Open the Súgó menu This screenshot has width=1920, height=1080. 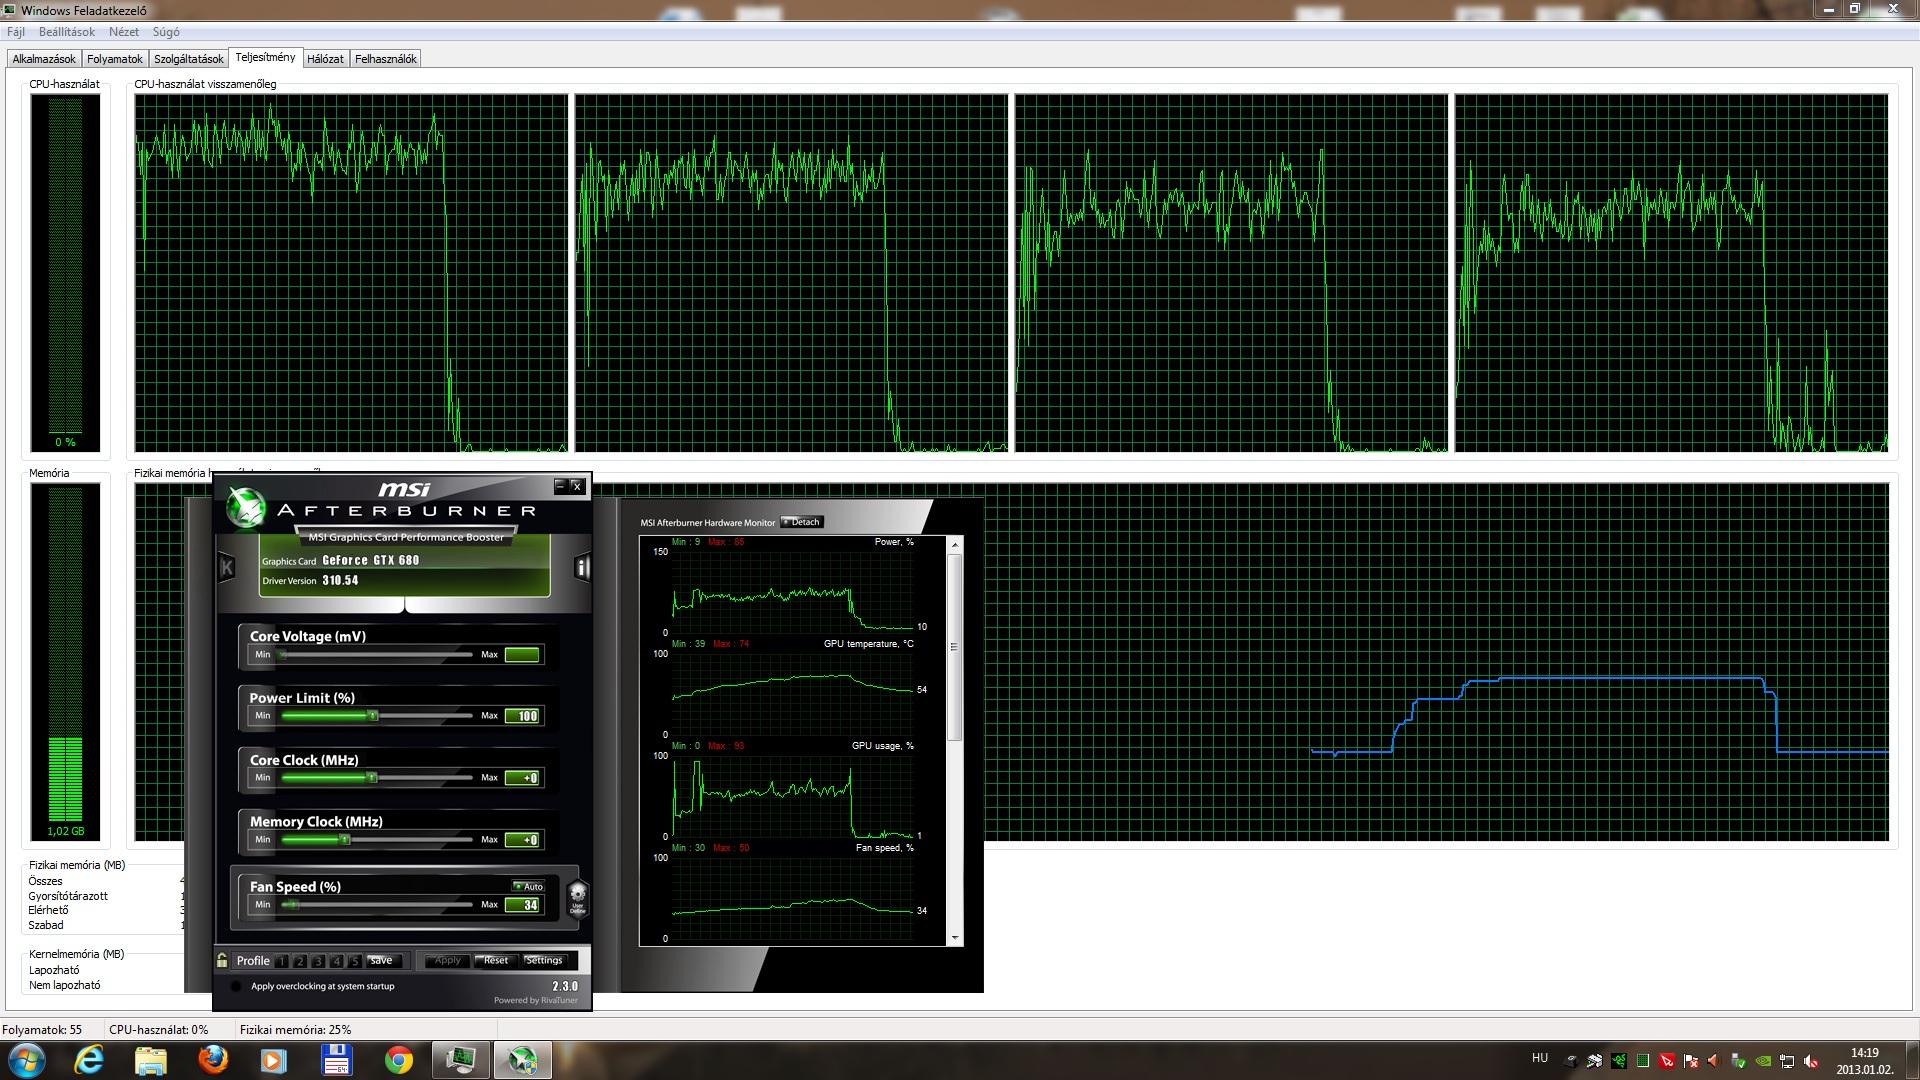[166, 32]
